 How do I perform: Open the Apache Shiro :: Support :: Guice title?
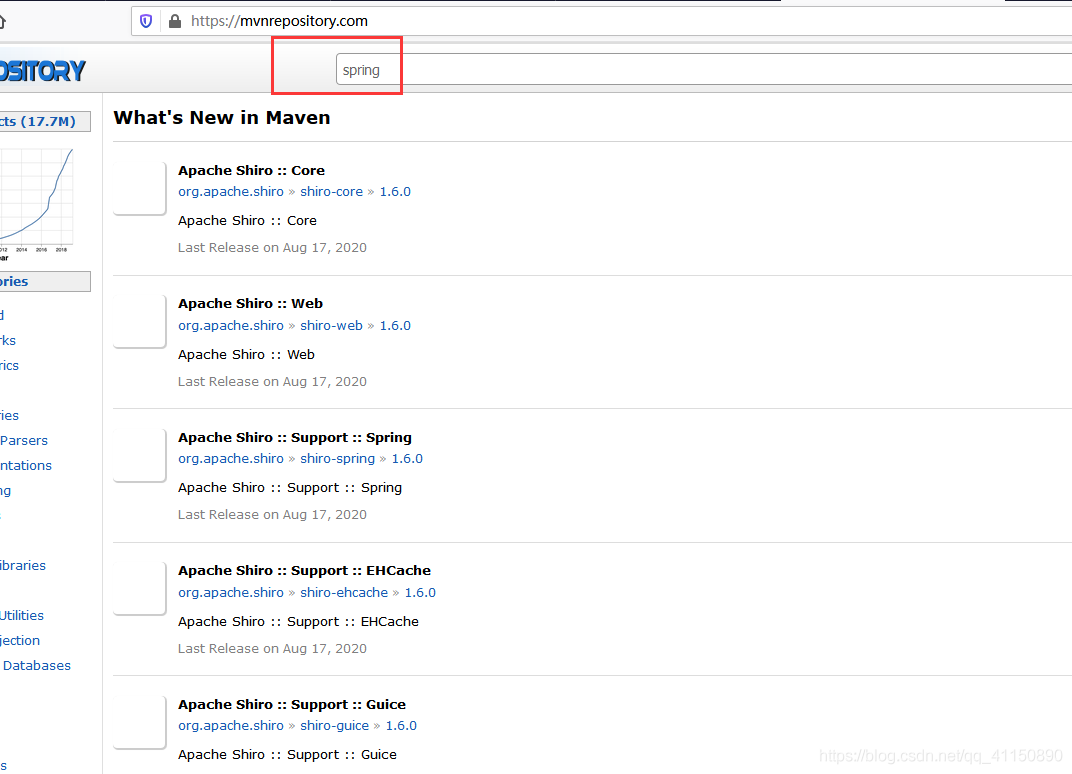pos(292,705)
